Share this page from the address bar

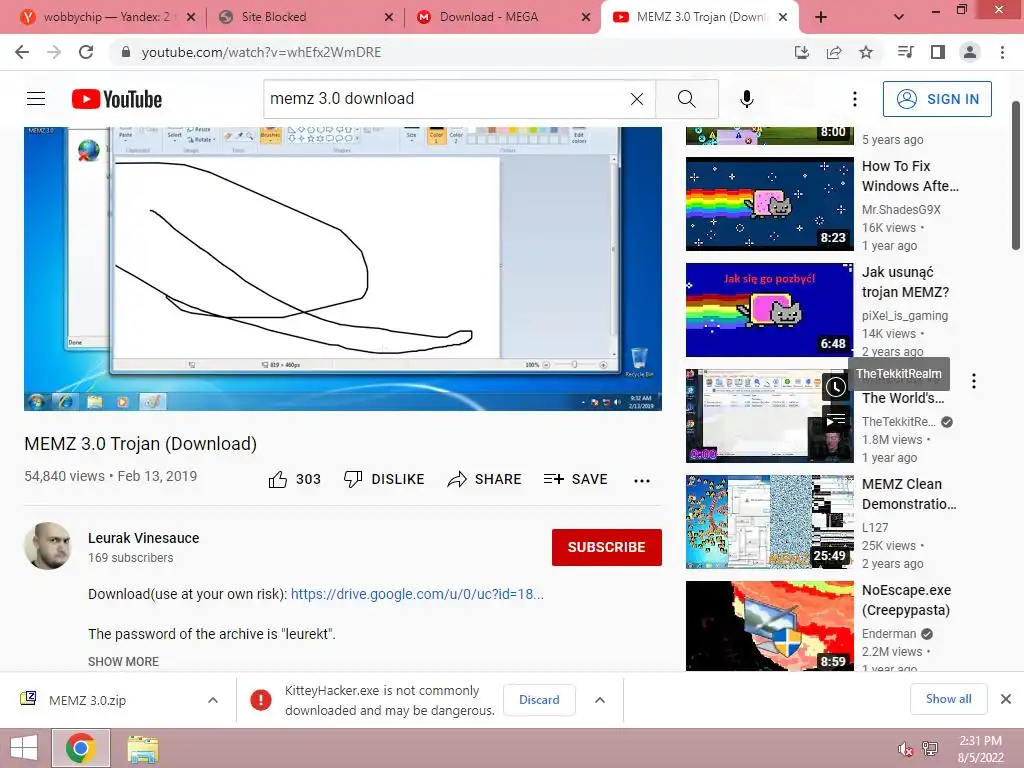pos(834,52)
